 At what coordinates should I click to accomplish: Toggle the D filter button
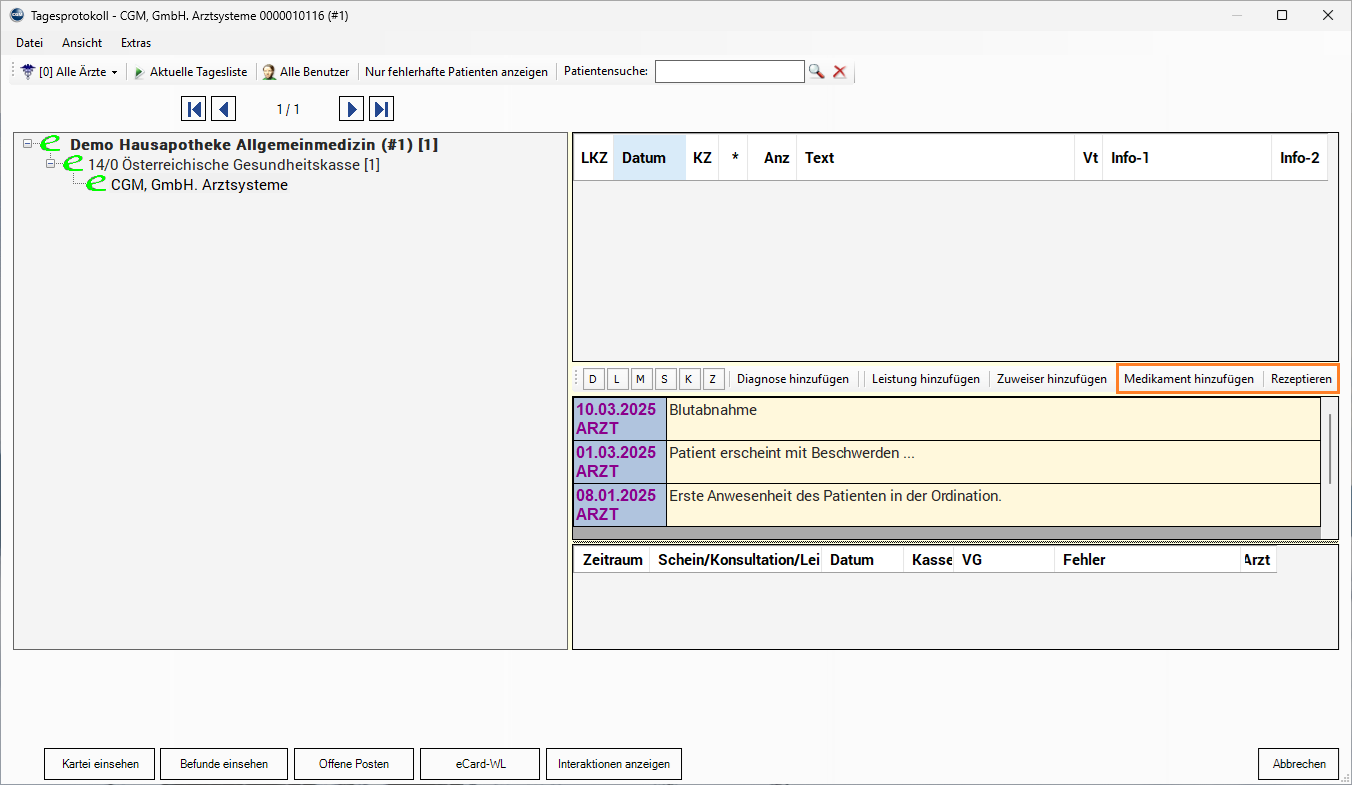[593, 379]
